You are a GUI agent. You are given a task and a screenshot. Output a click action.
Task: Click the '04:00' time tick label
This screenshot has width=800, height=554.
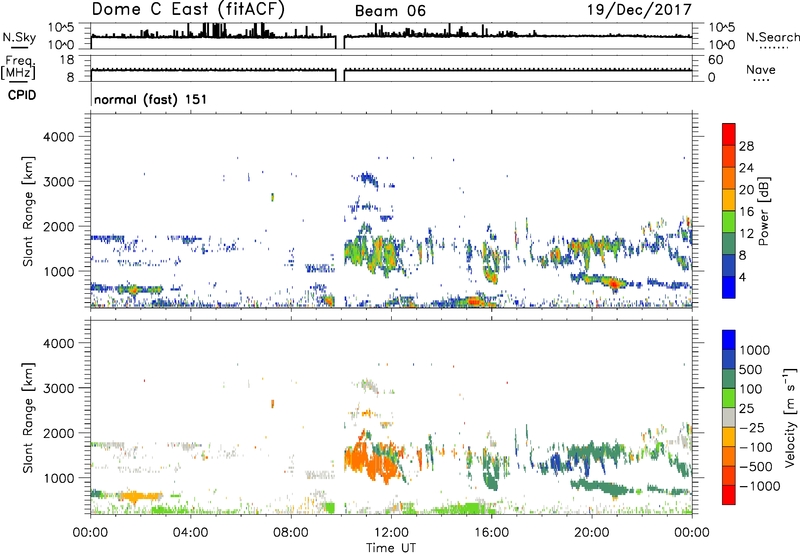(191, 533)
